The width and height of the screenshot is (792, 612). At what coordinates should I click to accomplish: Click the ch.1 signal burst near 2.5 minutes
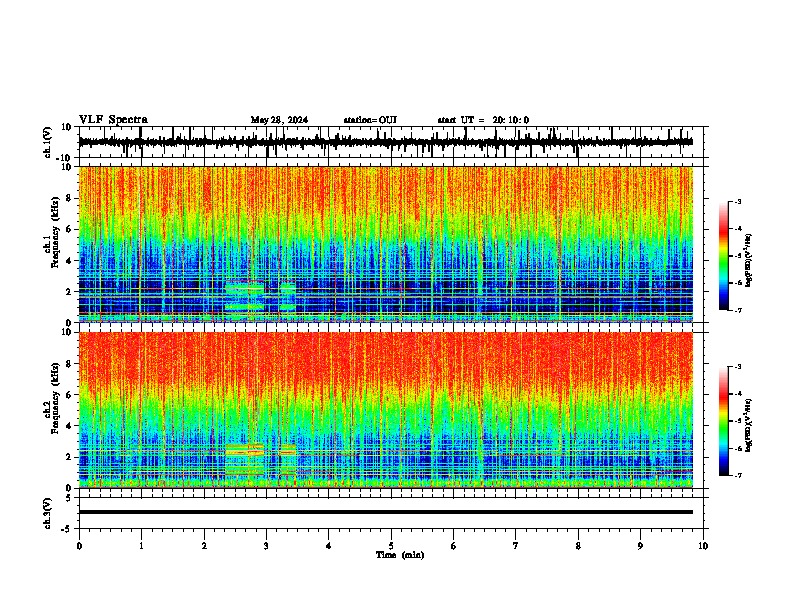click(x=244, y=297)
